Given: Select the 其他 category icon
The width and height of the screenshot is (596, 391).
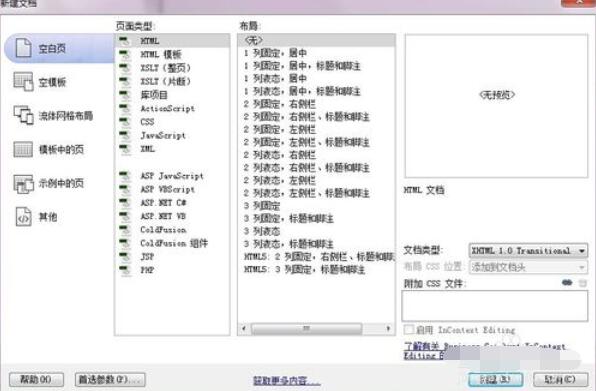Looking at the screenshot, I should [23, 217].
